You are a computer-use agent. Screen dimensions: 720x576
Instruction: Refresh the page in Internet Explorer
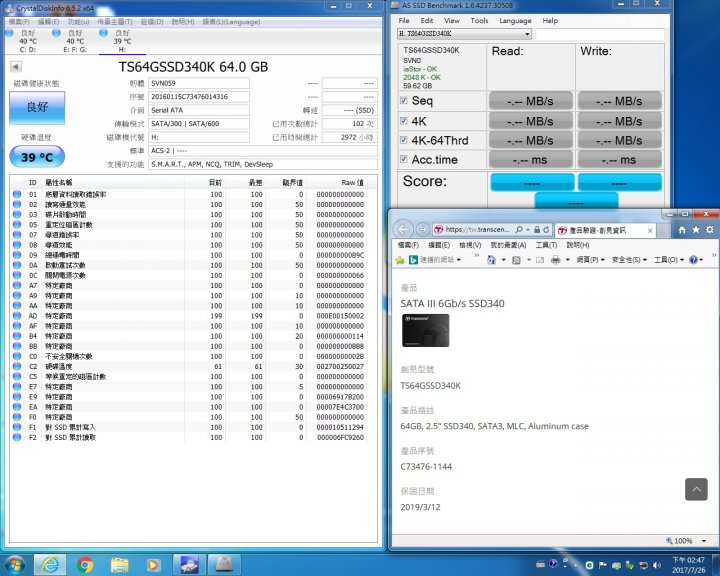(x=546, y=229)
